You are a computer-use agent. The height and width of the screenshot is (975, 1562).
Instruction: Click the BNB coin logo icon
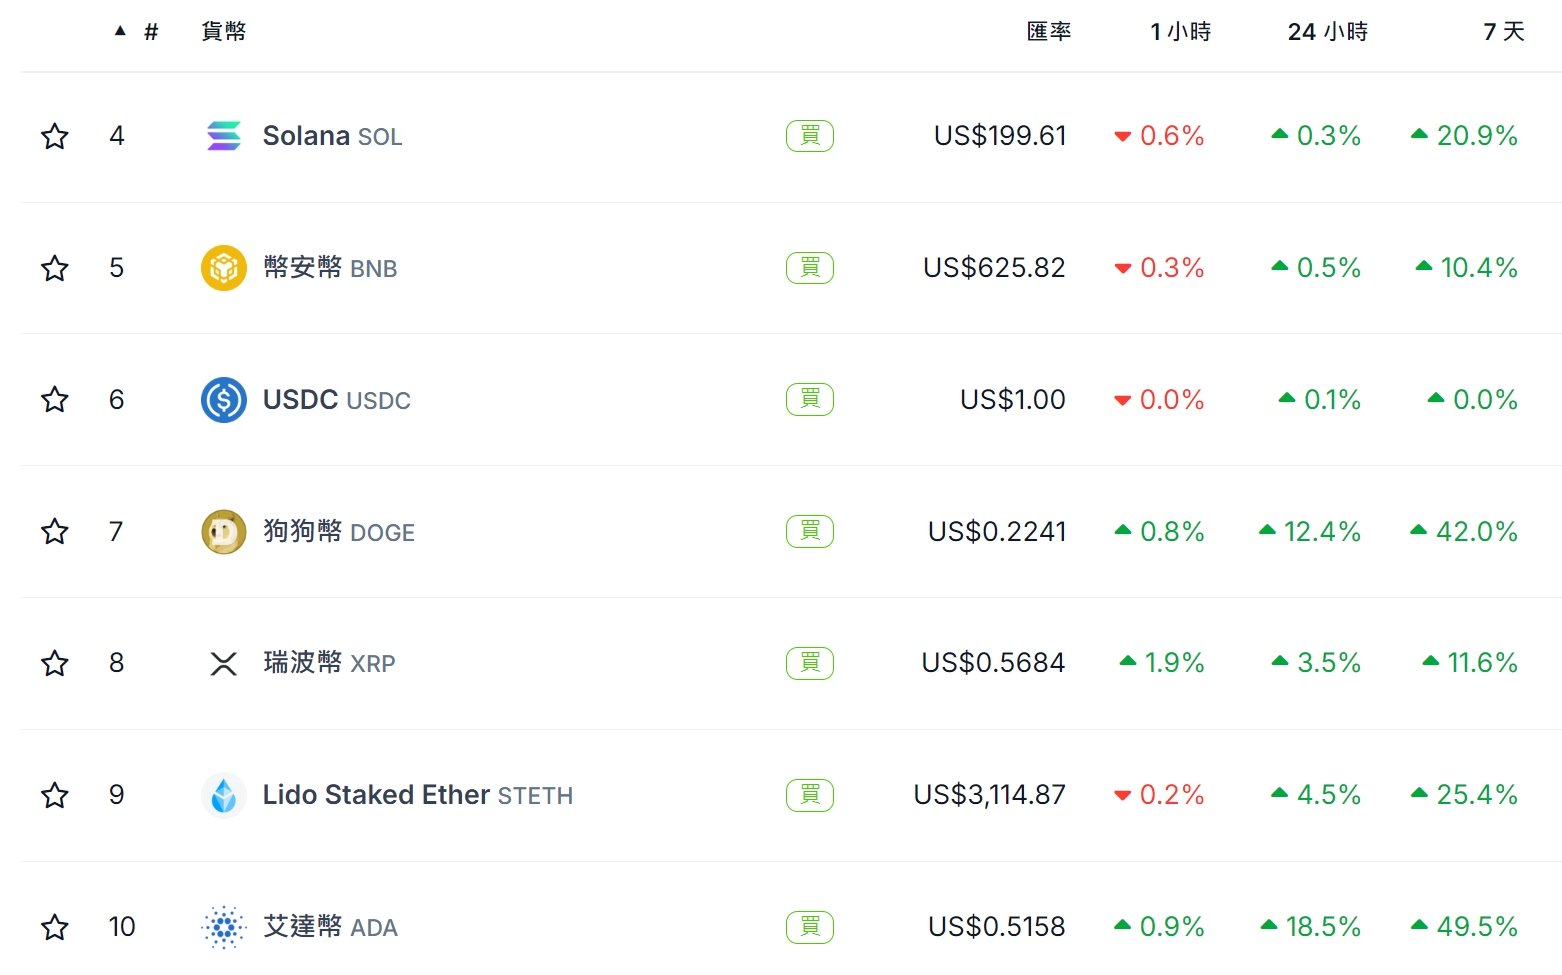click(223, 268)
